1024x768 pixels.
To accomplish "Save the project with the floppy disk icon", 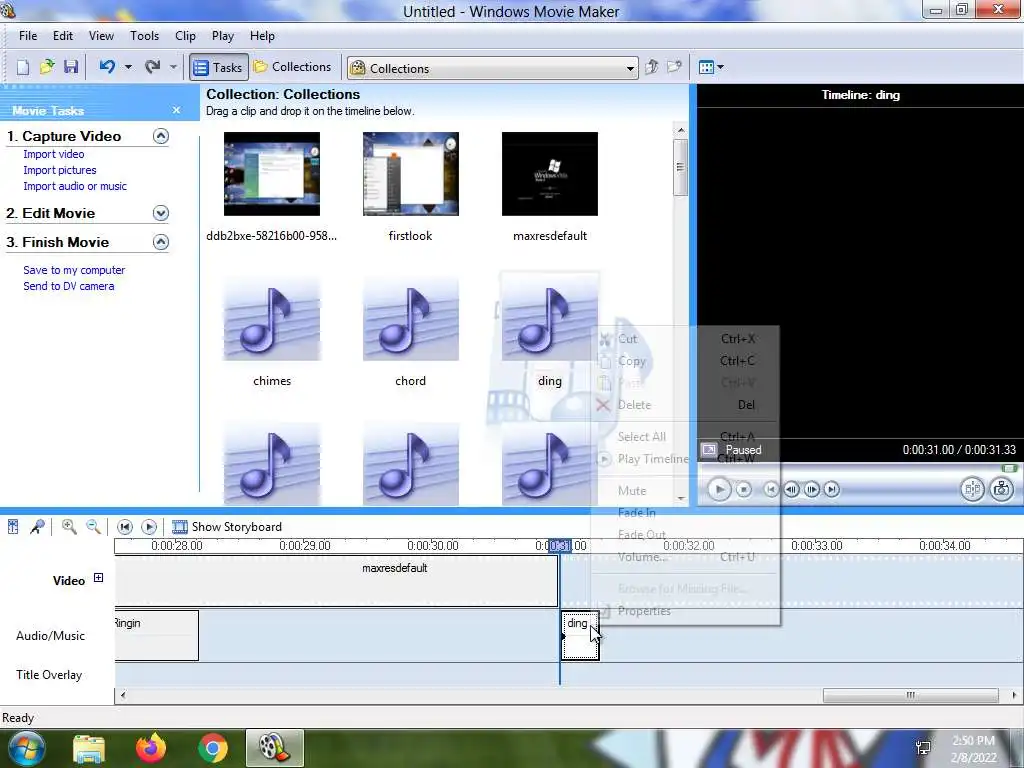I will (x=71, y=67).
